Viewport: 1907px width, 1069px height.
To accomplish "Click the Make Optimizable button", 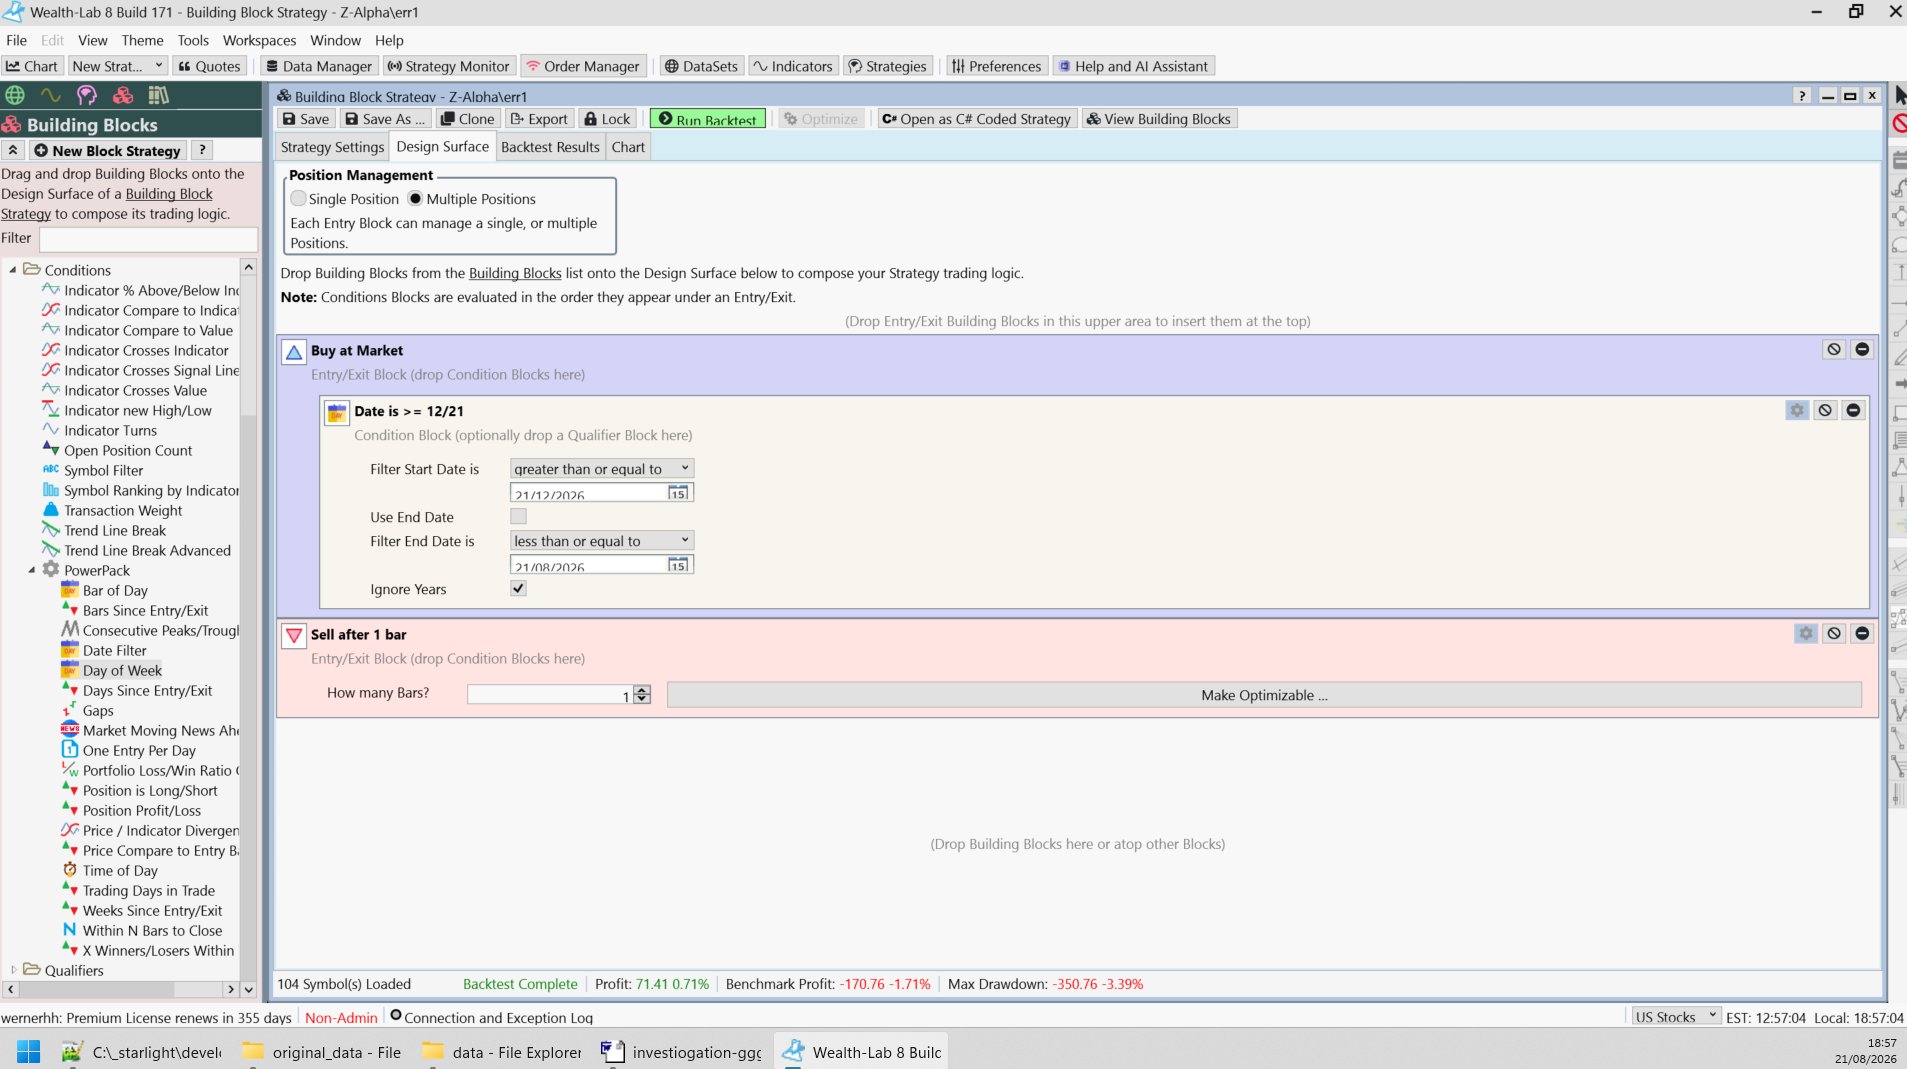I will (x=1264, y=695).
